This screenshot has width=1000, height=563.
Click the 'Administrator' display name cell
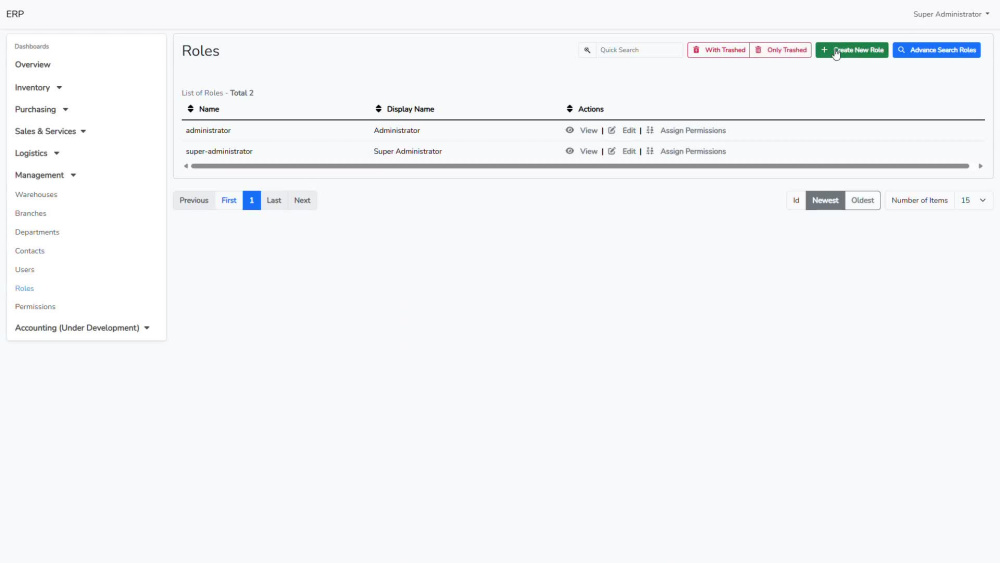(x=397, y=130)
